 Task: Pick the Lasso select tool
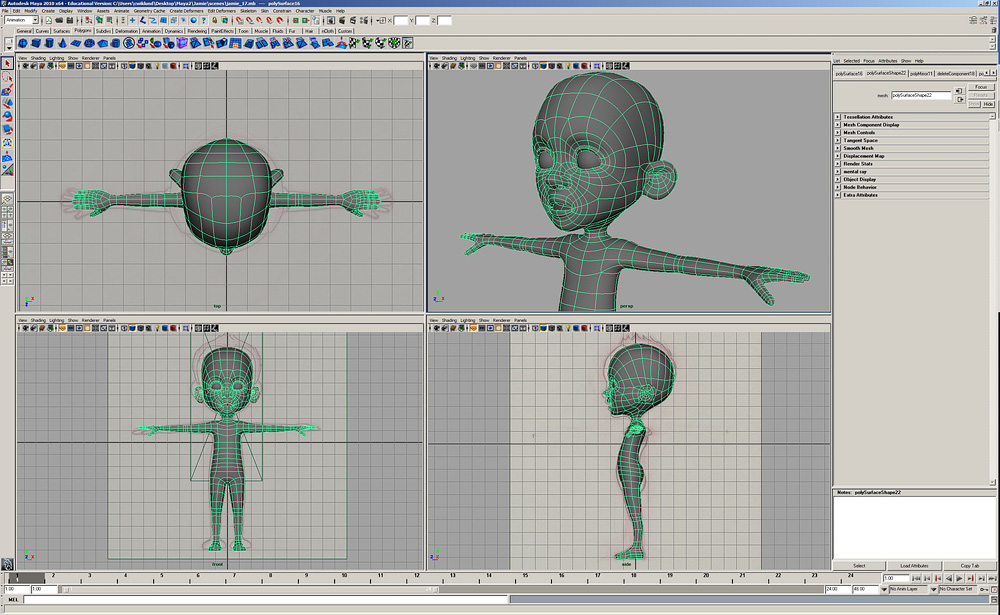tap(7, 75)
